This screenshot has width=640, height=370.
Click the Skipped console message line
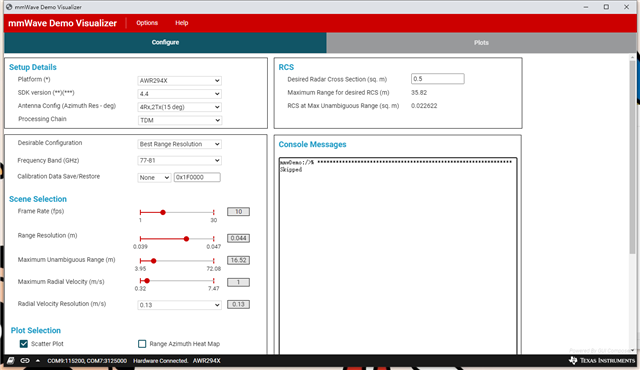click(x=291, y=170)
